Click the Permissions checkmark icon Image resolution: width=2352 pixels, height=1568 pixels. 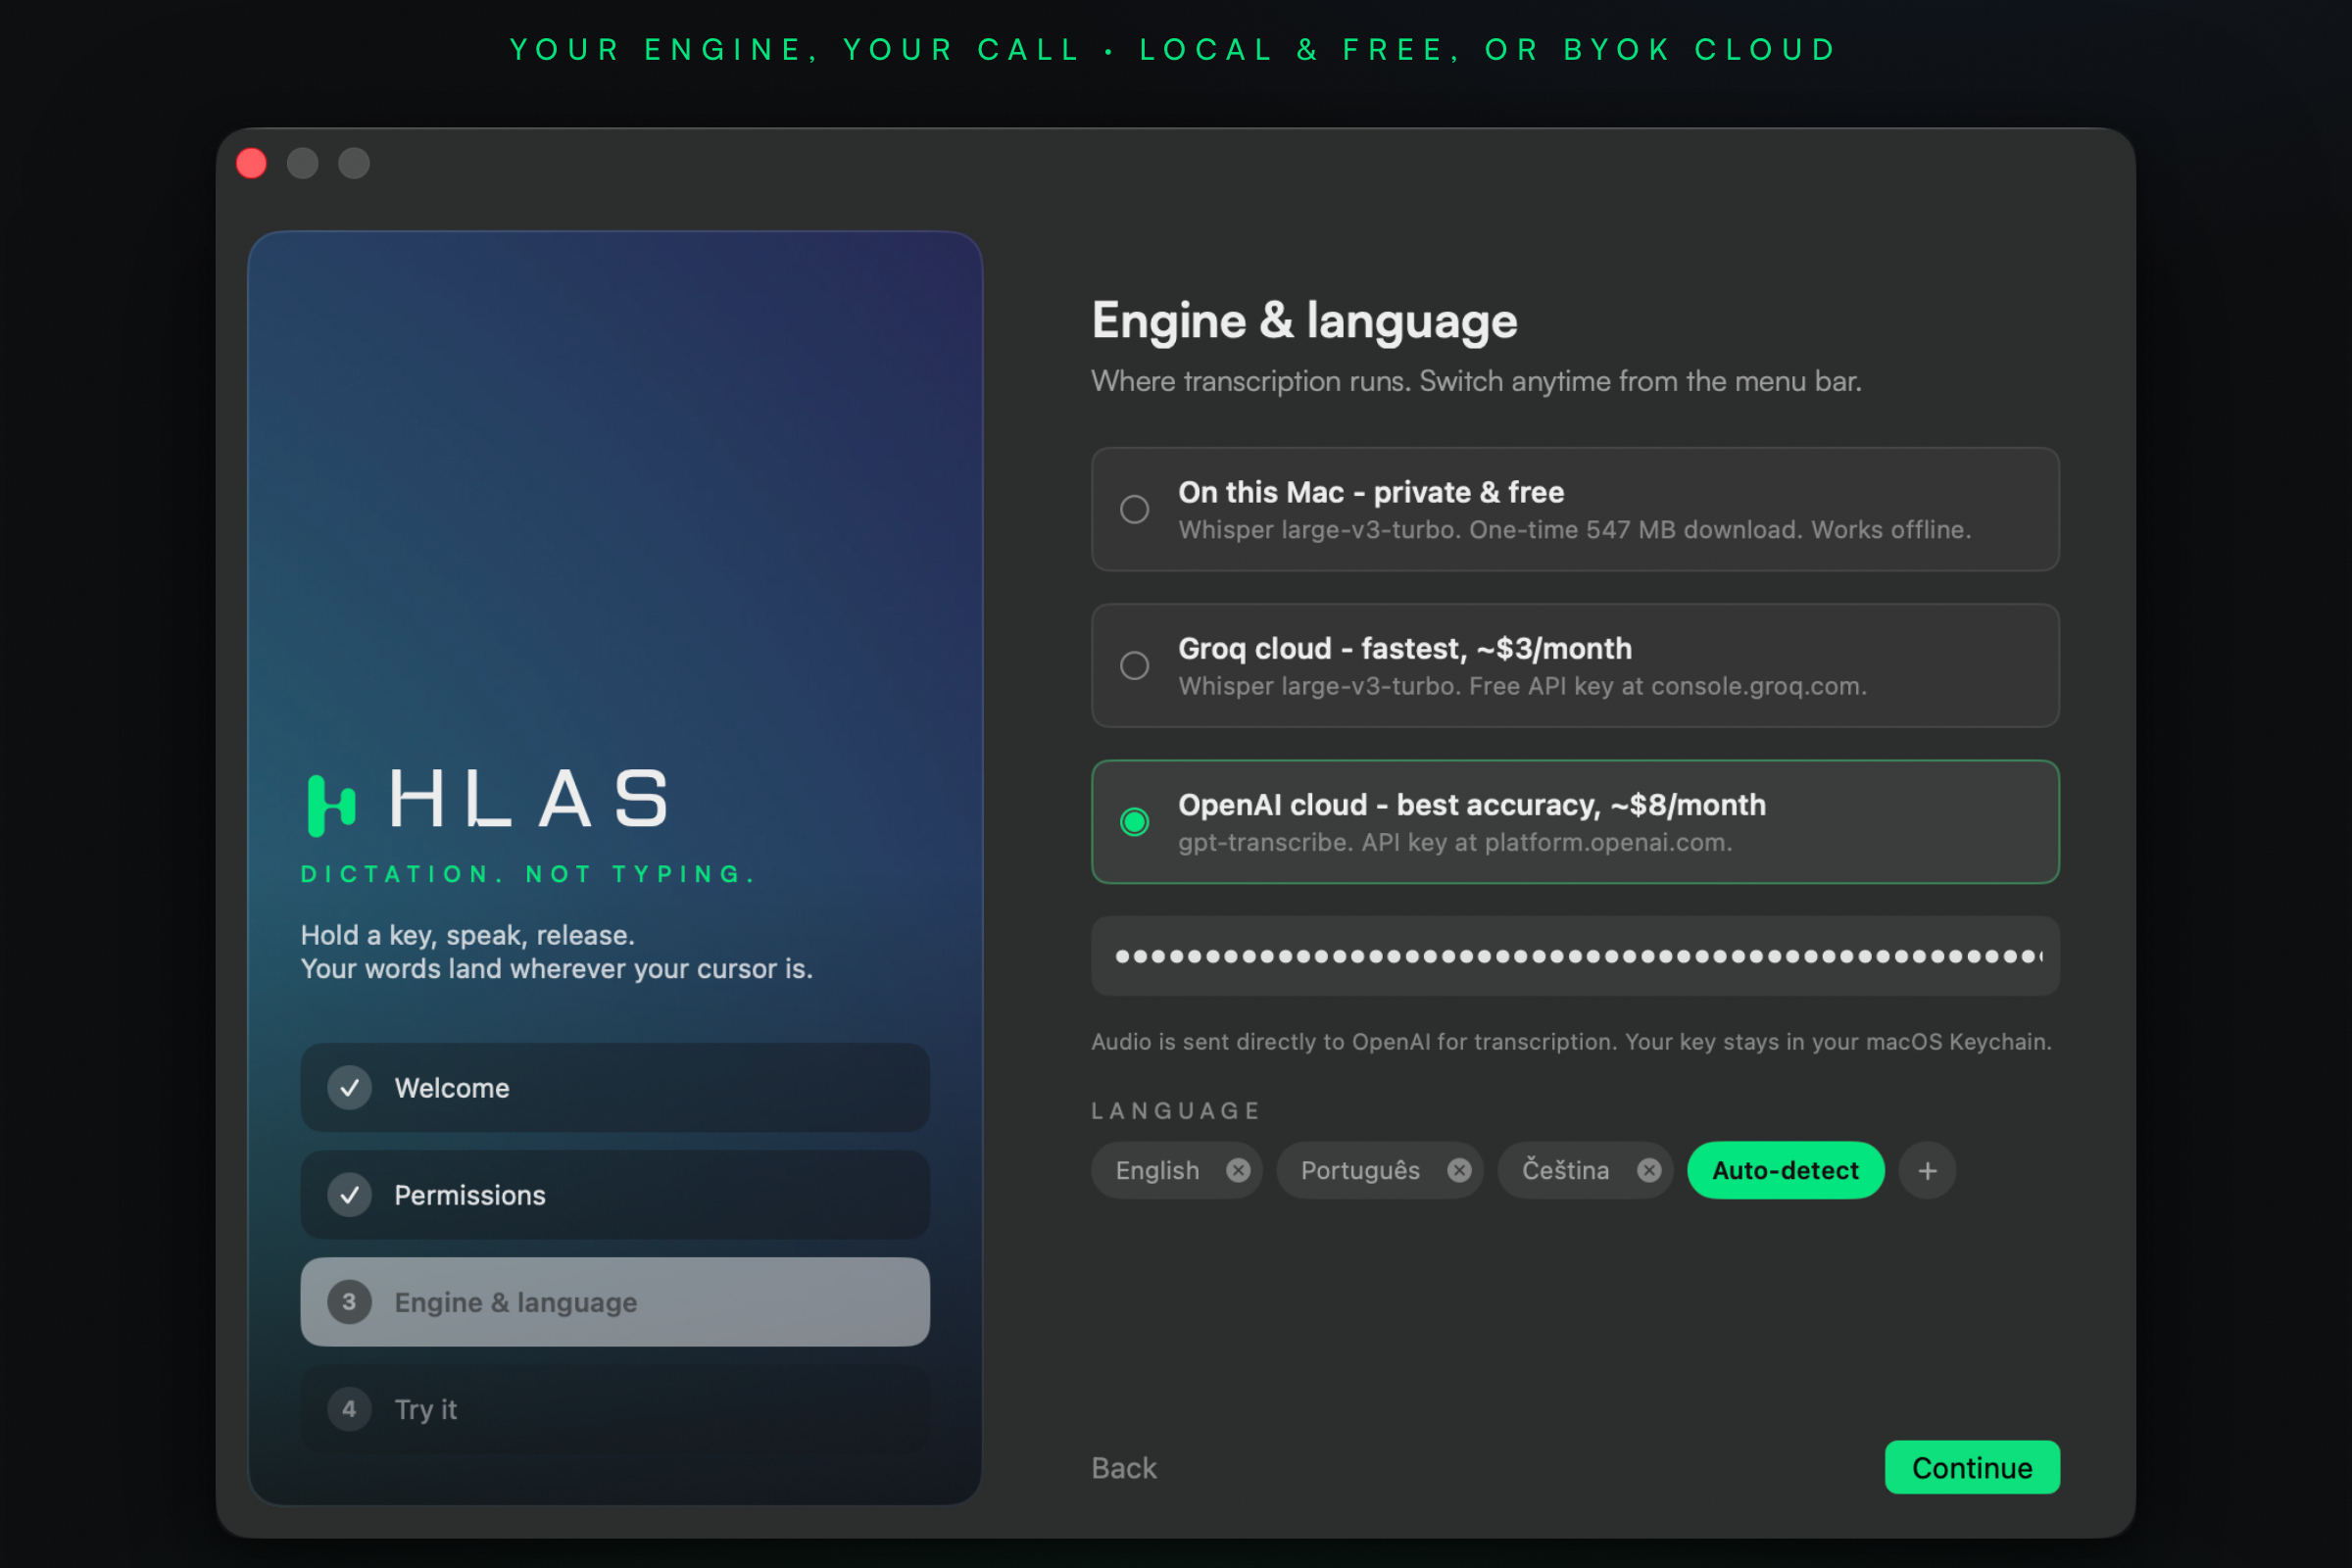pyautogui.click(x=349, y=1195)
